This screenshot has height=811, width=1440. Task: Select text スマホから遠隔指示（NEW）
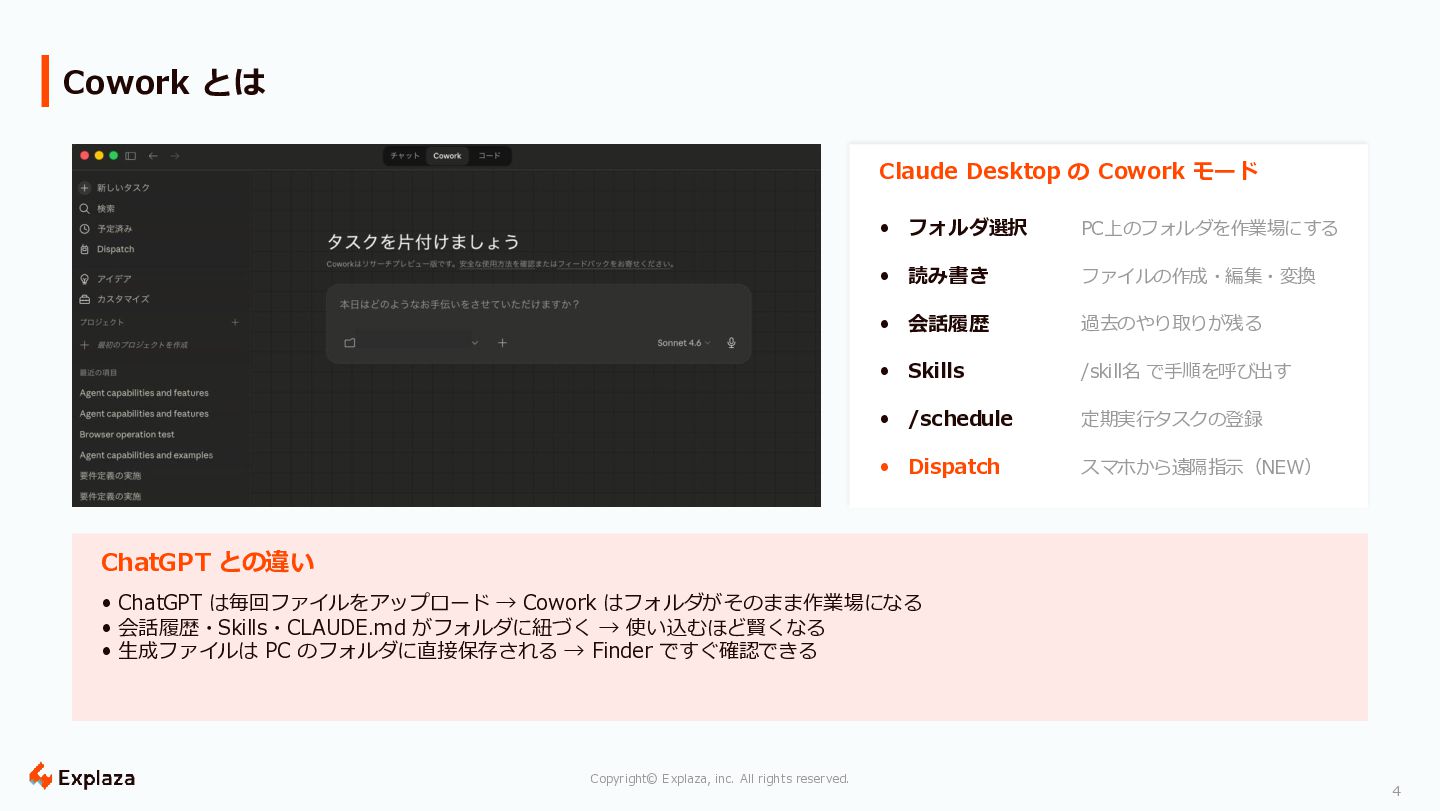pos(1197,467)
